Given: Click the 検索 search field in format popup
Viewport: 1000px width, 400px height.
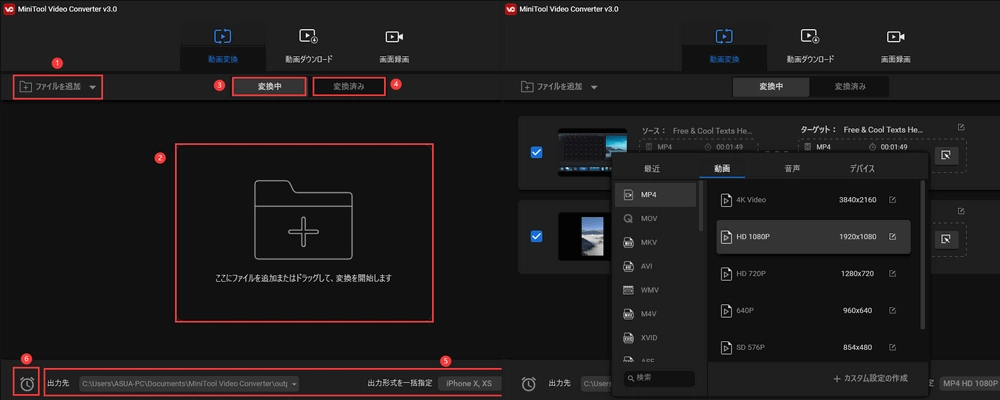Looking at the screenshot, I should (x=660, y=378).
